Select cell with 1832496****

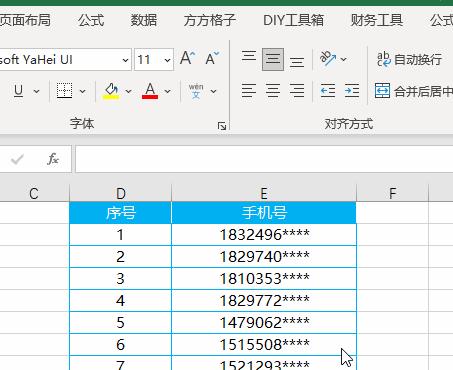[264, 235]
